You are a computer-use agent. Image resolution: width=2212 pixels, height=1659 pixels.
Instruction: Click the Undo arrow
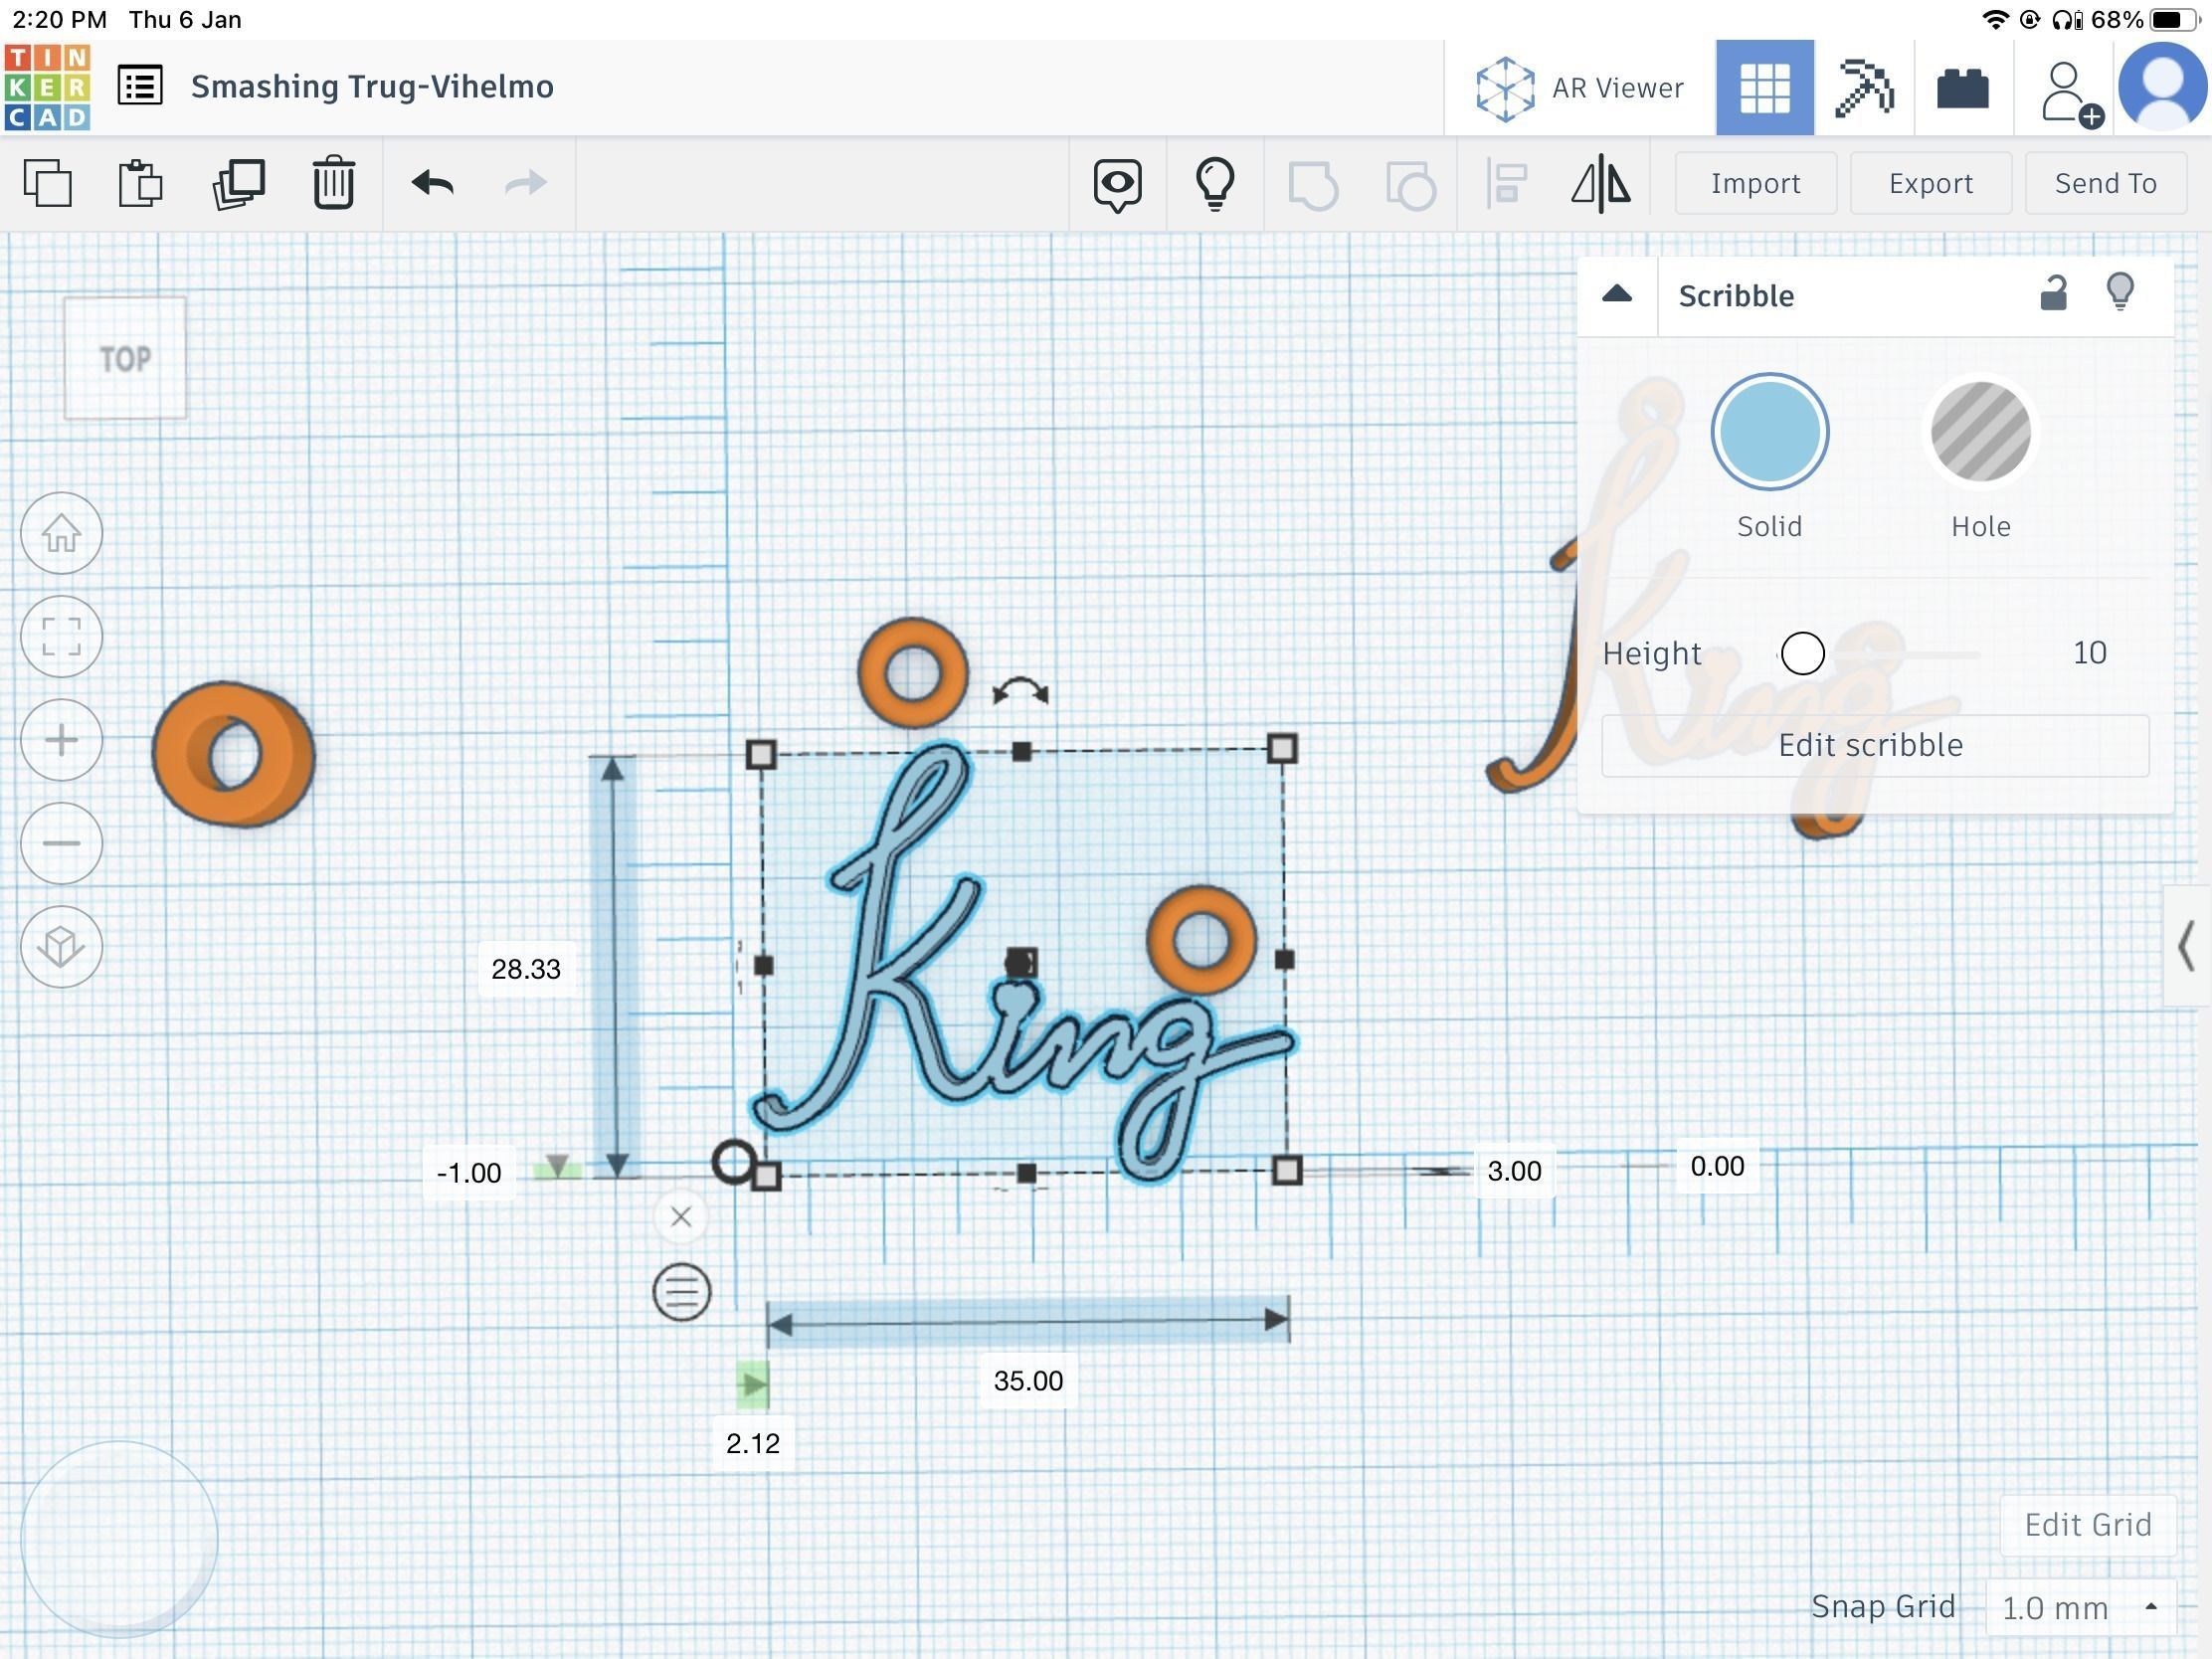click(432, 183)
